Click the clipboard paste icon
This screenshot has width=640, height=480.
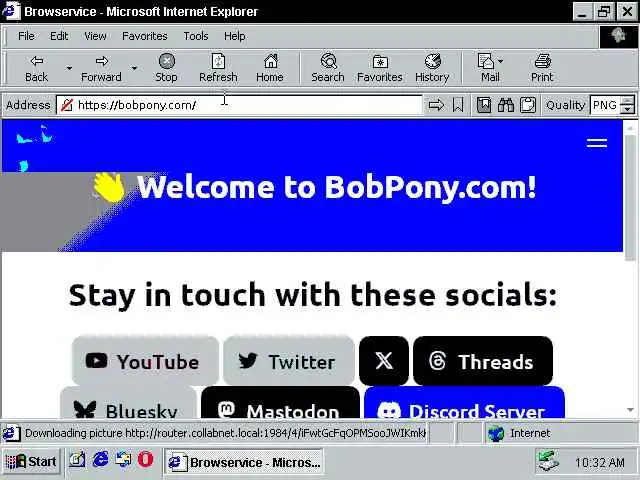528,105
